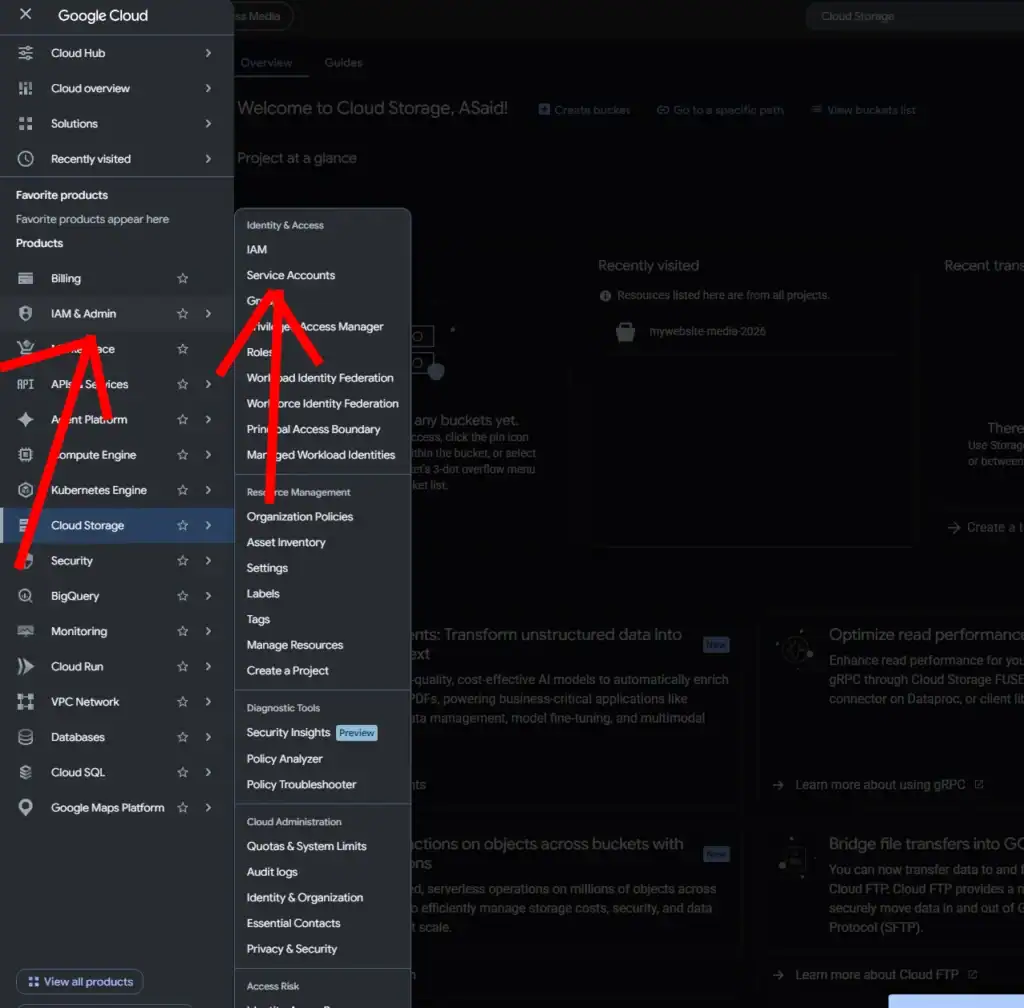The height and width of the screenshot is (1008, 1024).
Task: Expand the VPC Network submenu chevron
Action: pos(208,701)
